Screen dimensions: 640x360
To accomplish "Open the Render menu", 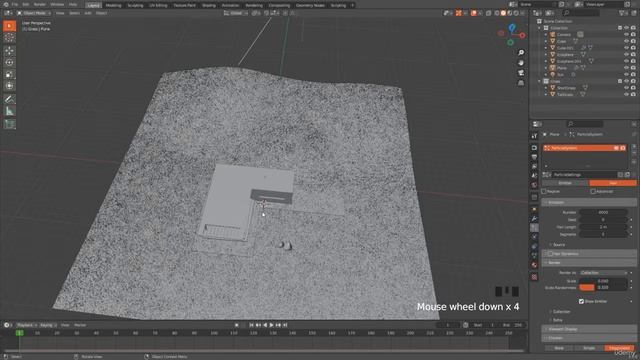I will click(40, 4).
